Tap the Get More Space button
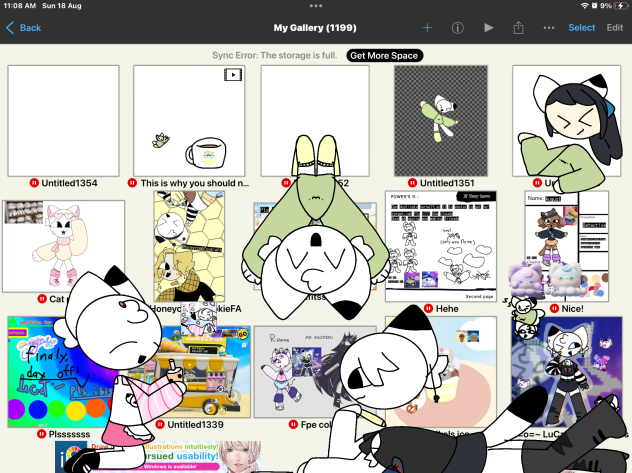 coord(384,55)
